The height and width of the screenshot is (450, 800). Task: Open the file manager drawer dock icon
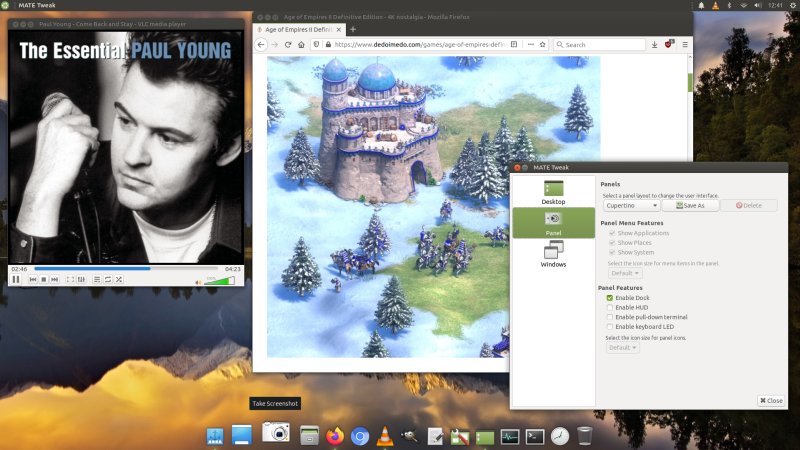pos(309,436)
